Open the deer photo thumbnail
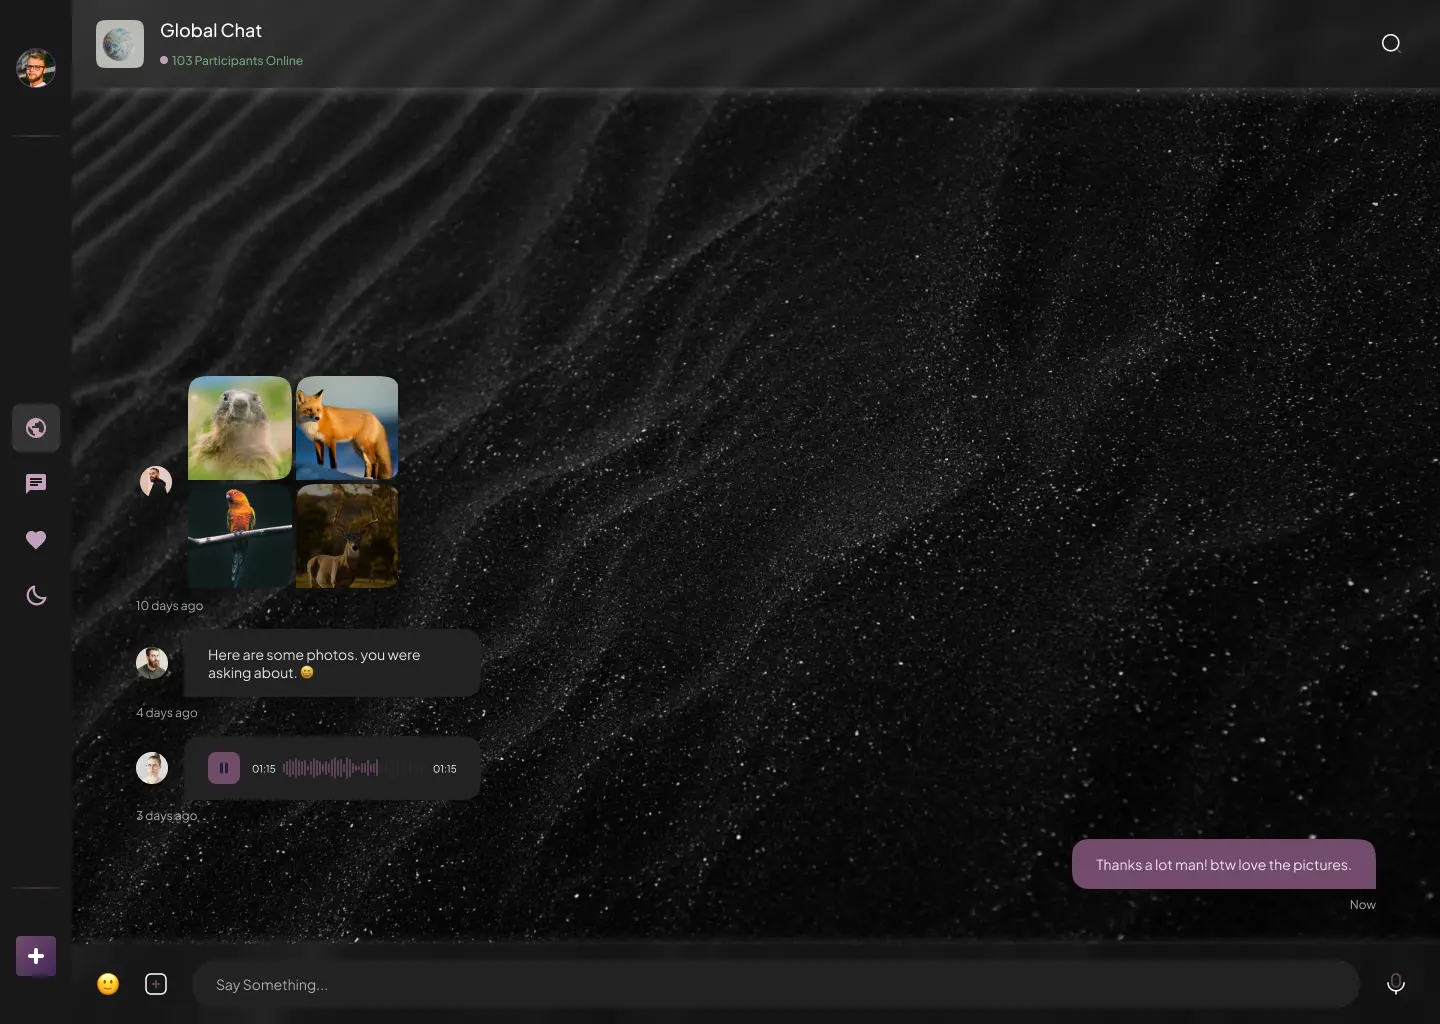 click(x=347, y=536)
